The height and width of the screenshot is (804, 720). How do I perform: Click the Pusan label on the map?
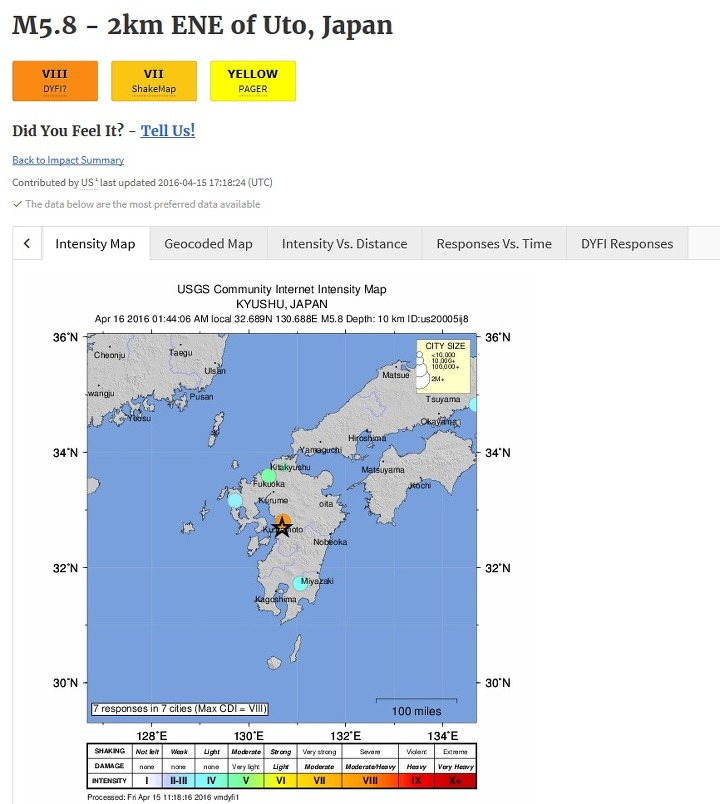[202, 396]
